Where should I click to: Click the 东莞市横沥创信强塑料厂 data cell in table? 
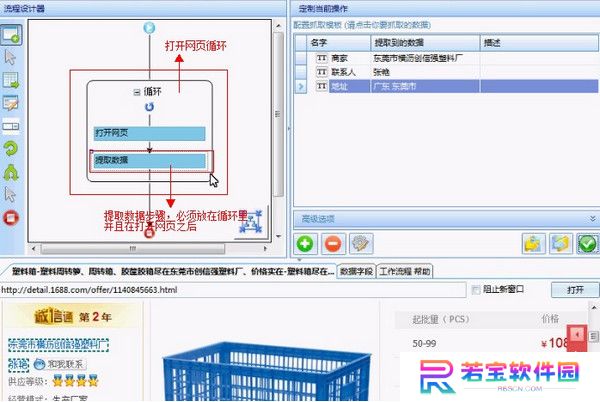[x=426, y=58]
